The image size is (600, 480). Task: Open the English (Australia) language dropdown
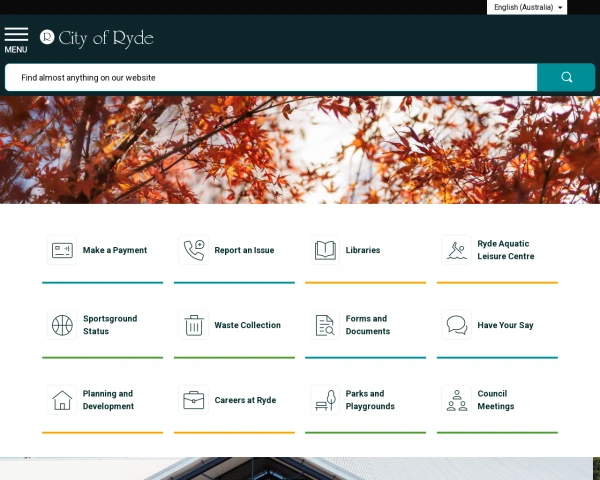point(527,7)
